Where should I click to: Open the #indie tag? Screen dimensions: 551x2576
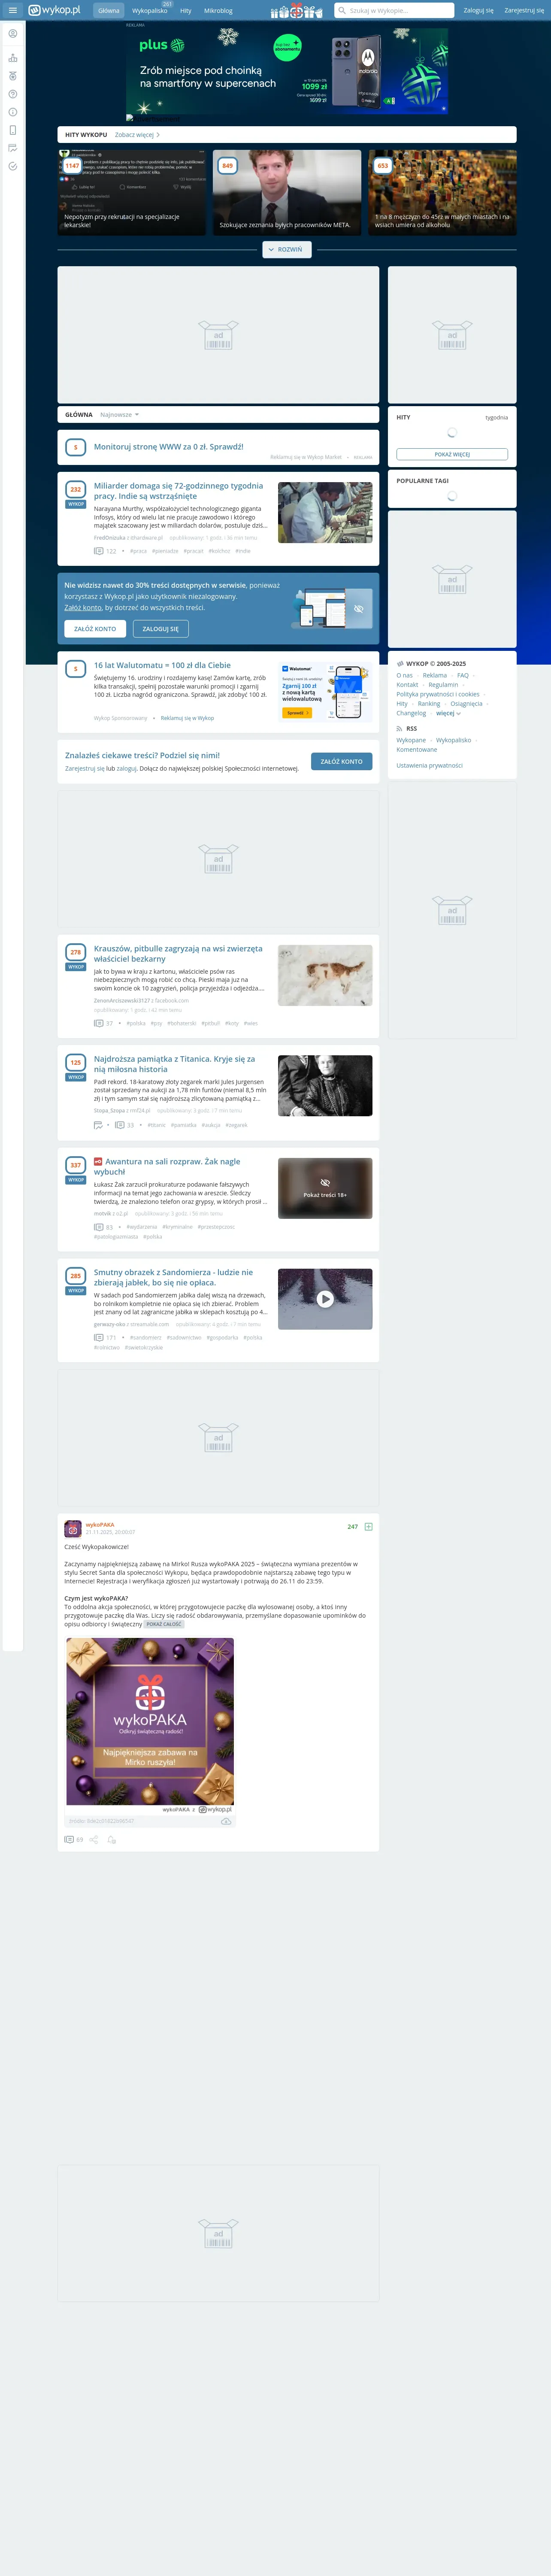[x=243, y=551]
